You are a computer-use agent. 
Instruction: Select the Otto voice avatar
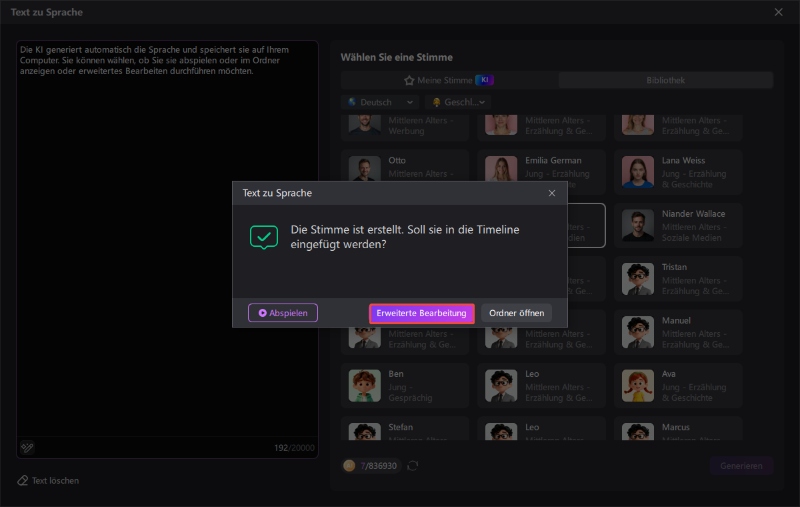tap(365, 171)
